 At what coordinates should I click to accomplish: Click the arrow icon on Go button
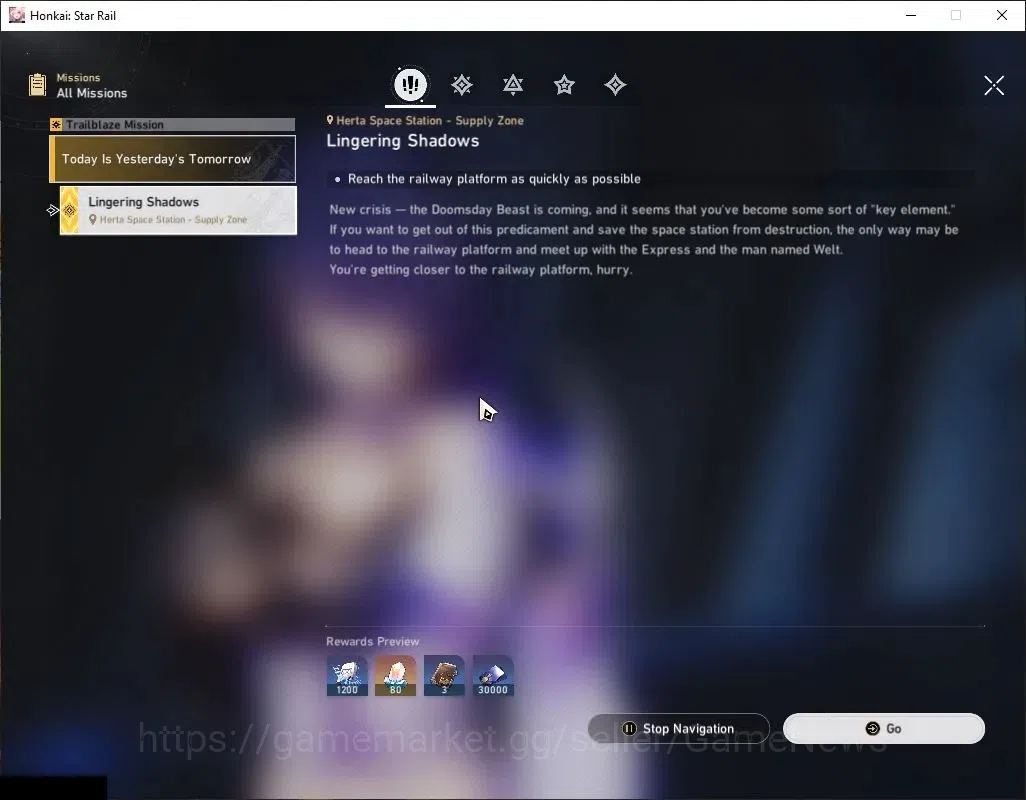[x=872, y=729]
